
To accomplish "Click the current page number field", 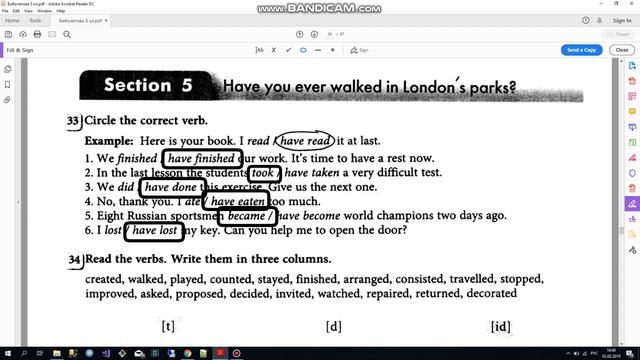I will click(x=330, y=35).
